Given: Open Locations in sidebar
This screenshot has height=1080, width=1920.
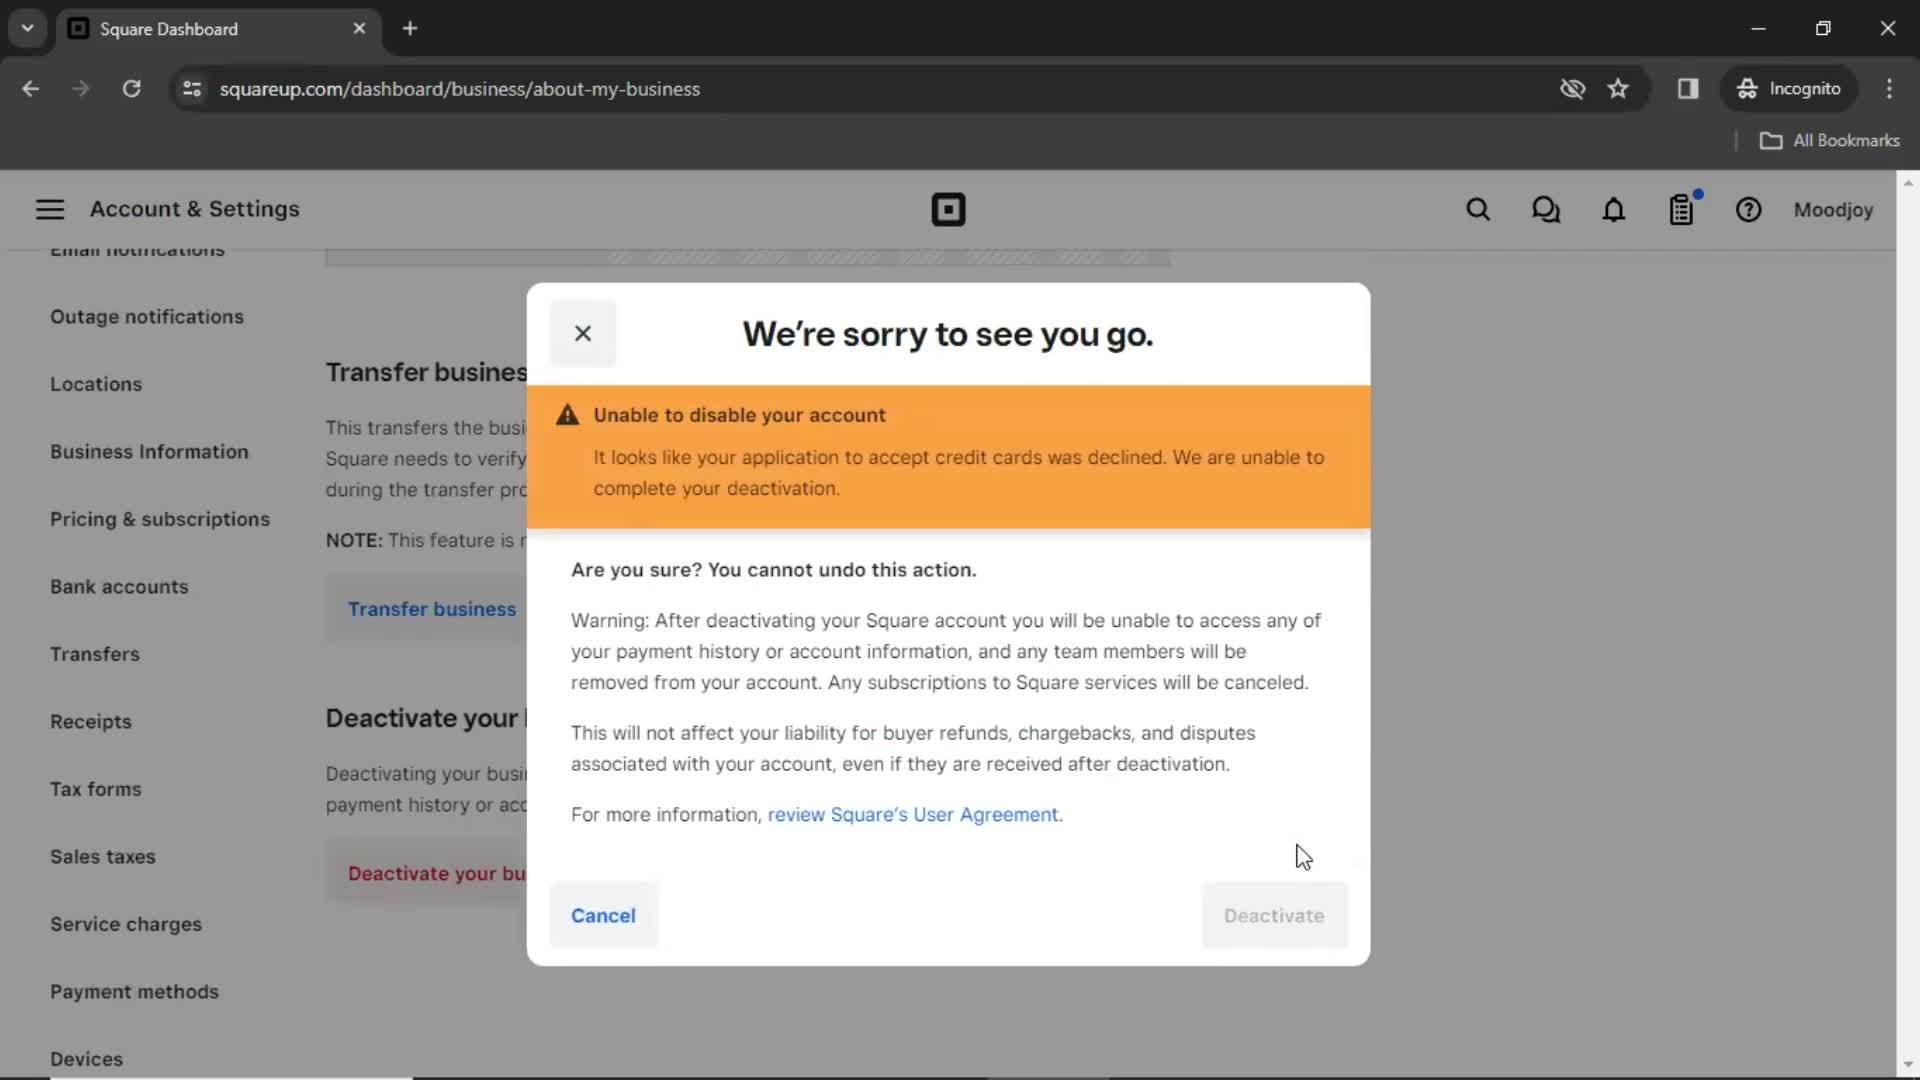Looking at the screenshot, I should (x=96, y=384).
